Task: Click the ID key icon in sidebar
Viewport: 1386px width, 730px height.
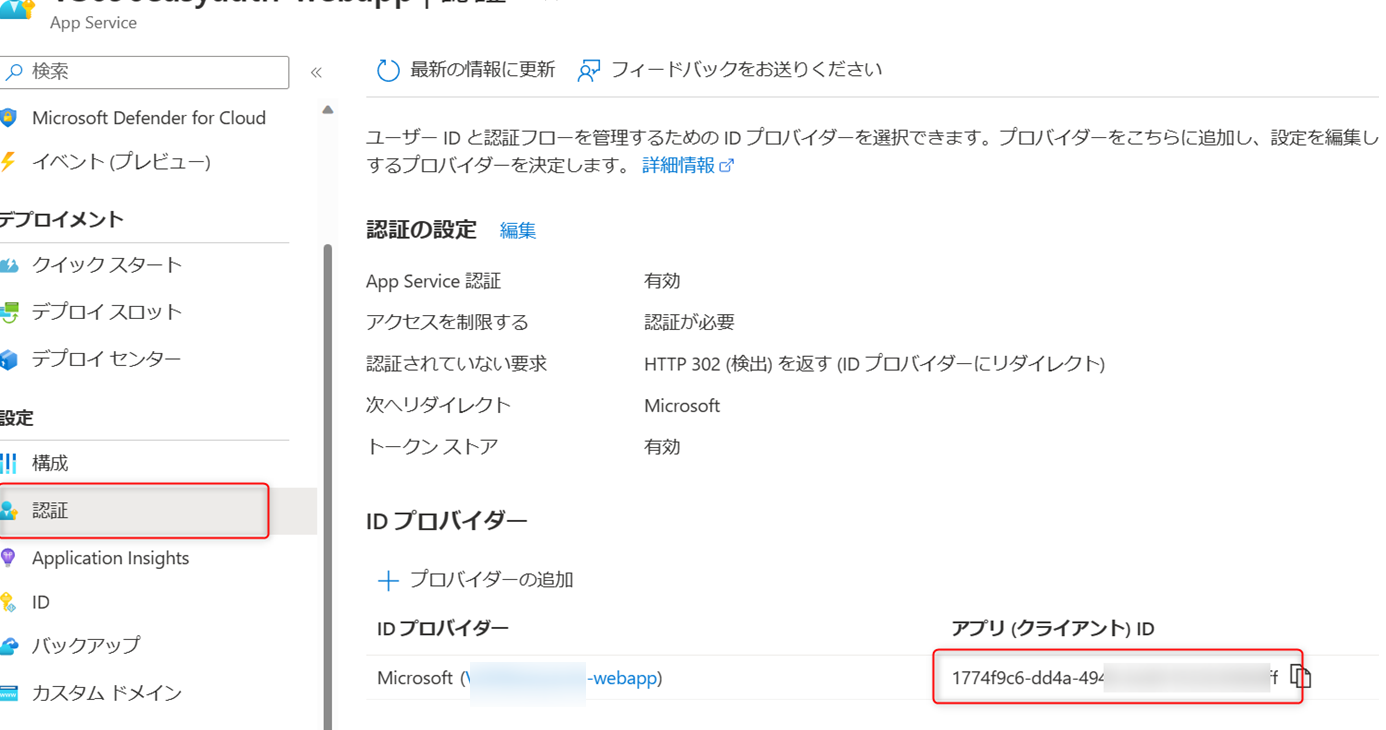Action: [x=9, y=602]
